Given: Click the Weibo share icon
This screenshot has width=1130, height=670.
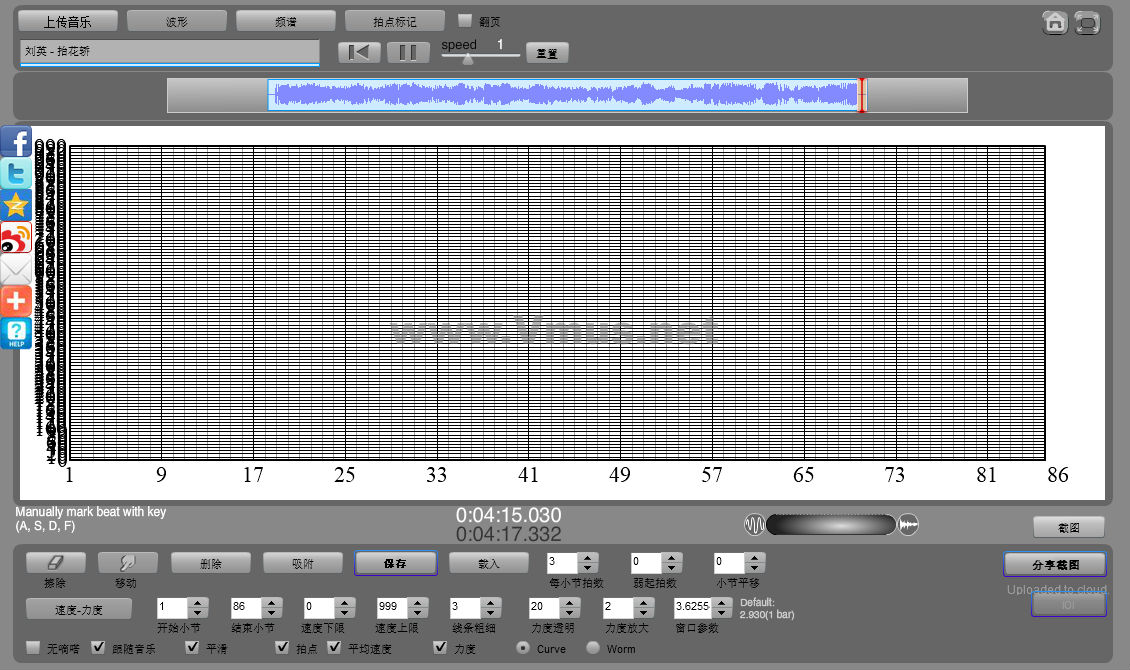Looking at the screenshot, I should pos(16,237).
